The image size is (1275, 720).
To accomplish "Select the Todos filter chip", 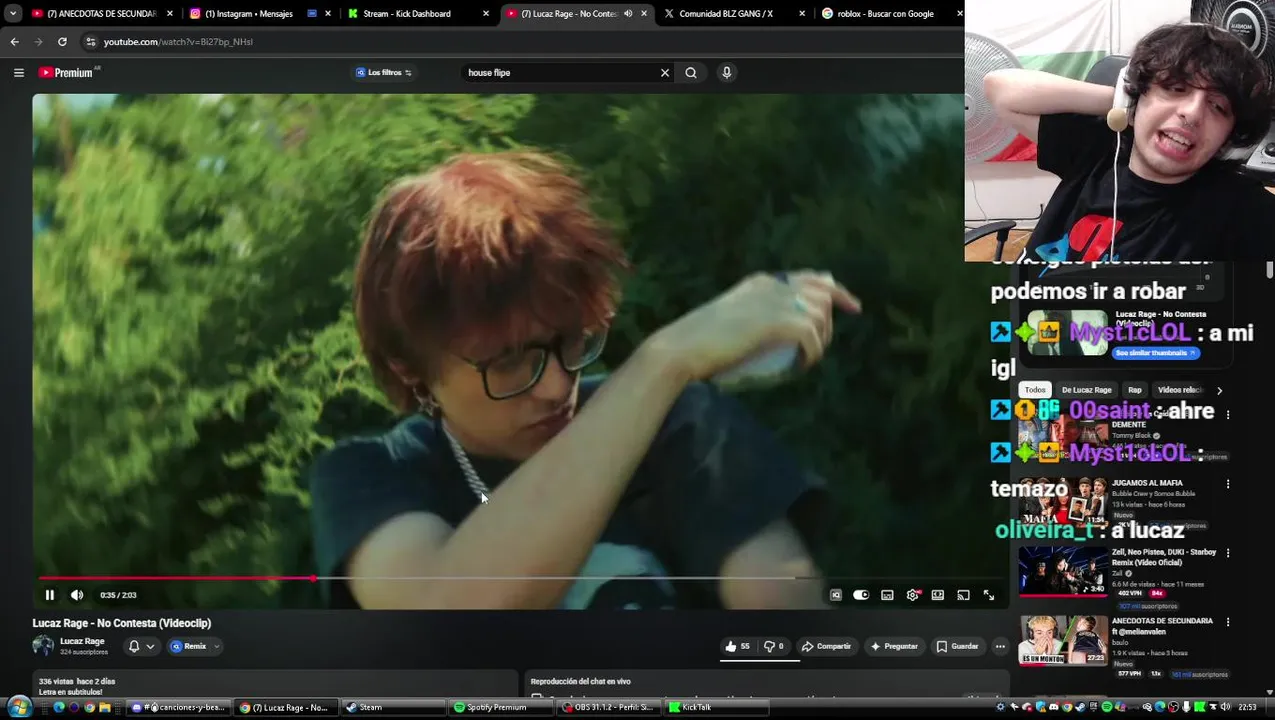I will 1035,390.
